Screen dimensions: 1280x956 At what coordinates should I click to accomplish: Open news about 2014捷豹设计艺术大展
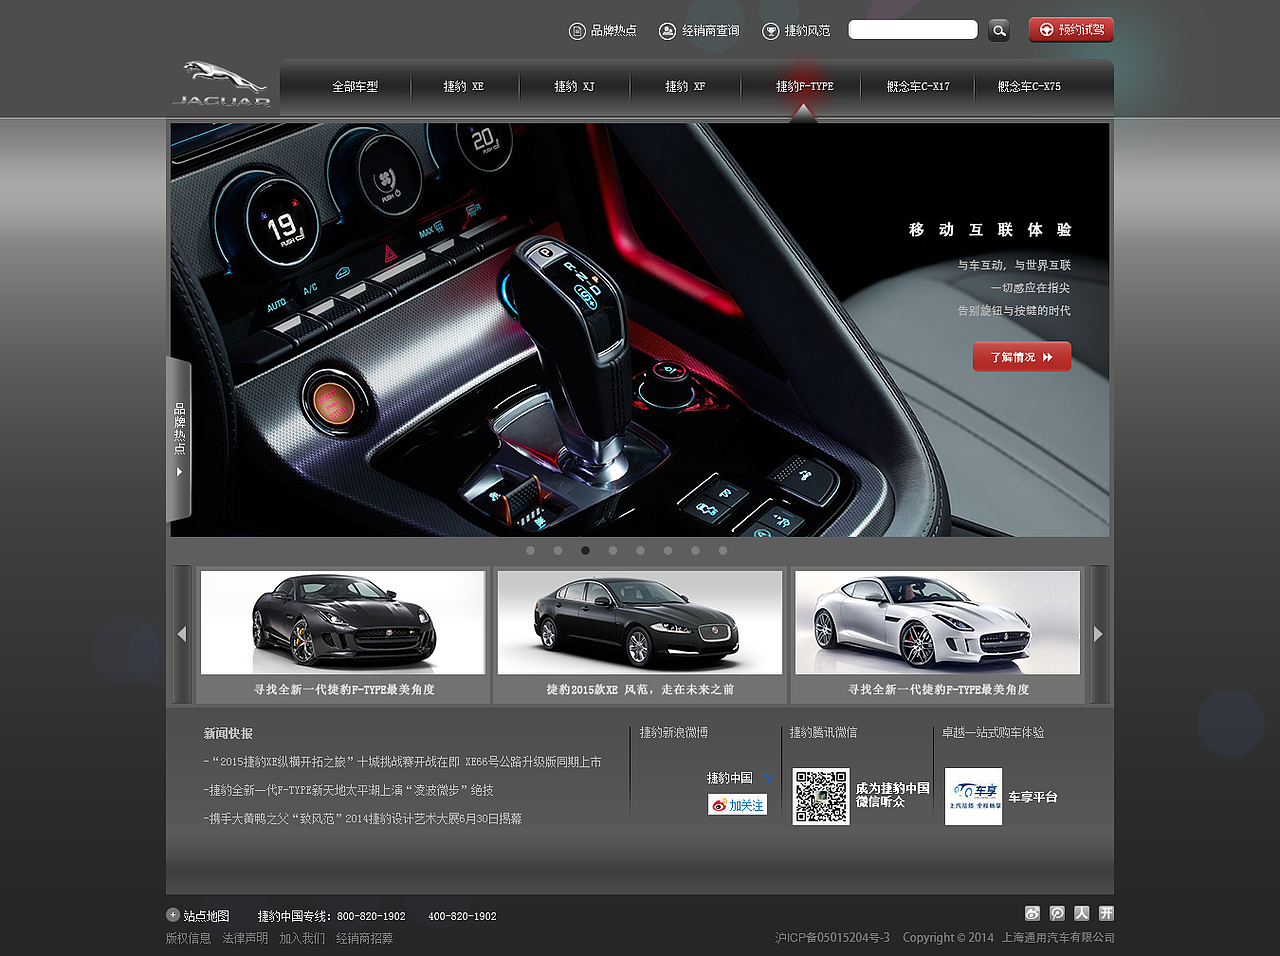click(363, 818)
